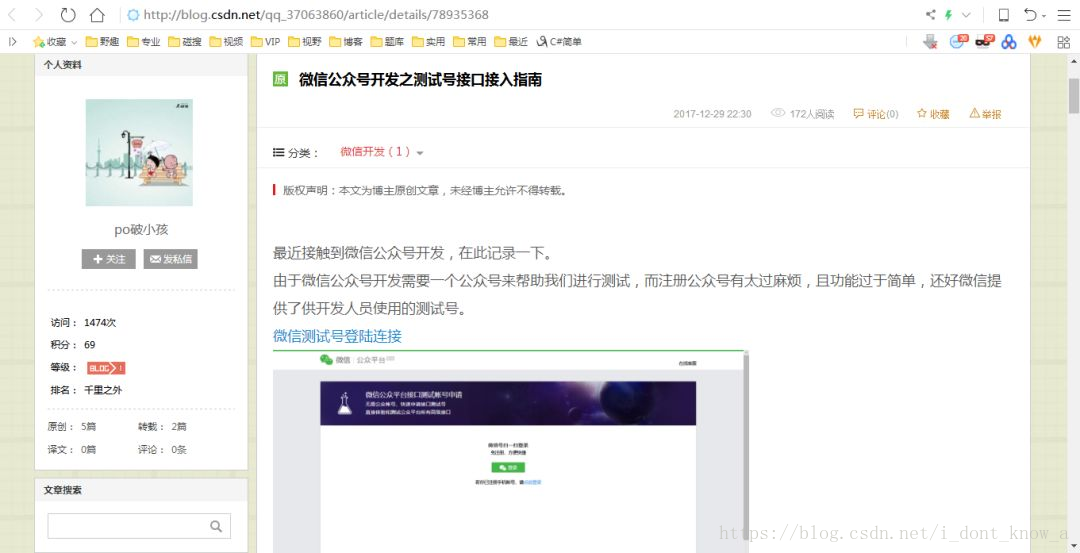This screenshot has height=553, width=1080.
Task: Click the blue three-circle Baidu extension icon
Action: pos(1009,42)
